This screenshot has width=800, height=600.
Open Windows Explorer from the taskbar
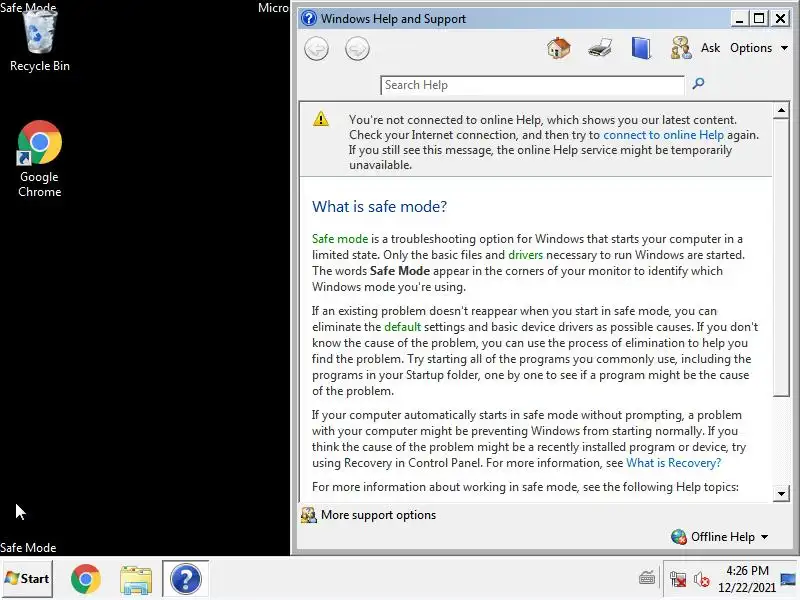(x=136, y=580)
